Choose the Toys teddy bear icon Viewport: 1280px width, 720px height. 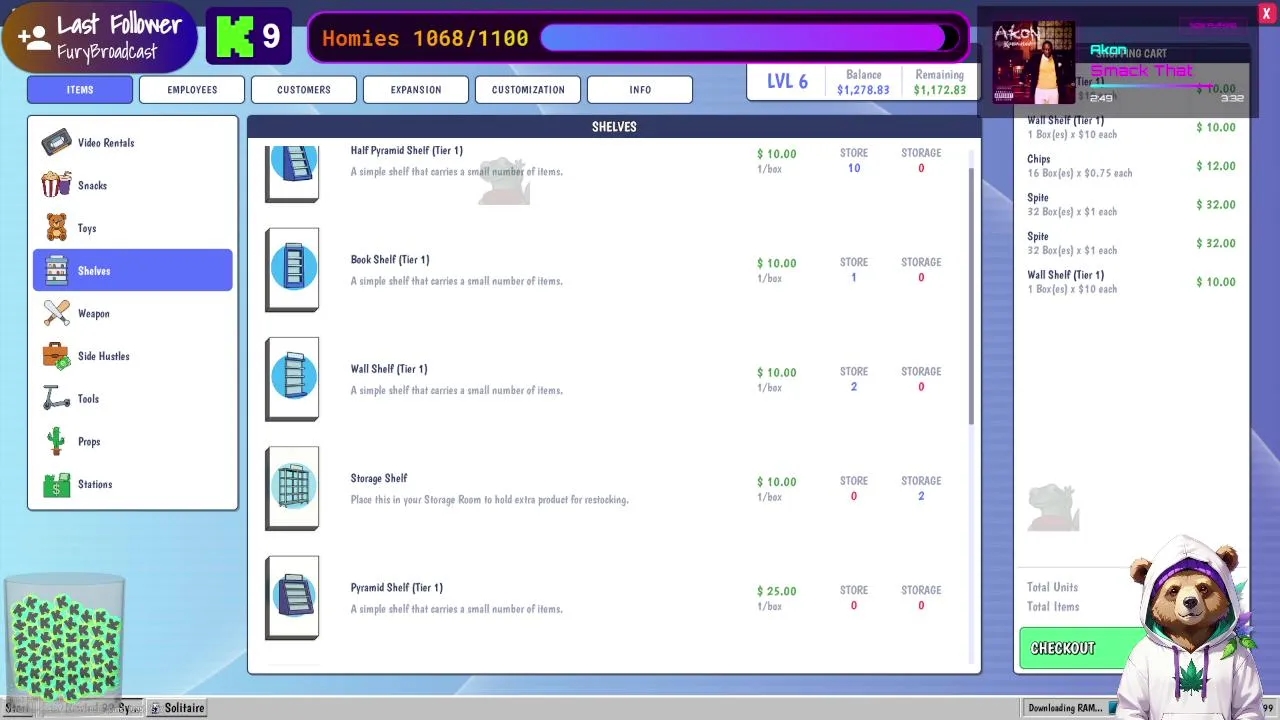point(56,228)
